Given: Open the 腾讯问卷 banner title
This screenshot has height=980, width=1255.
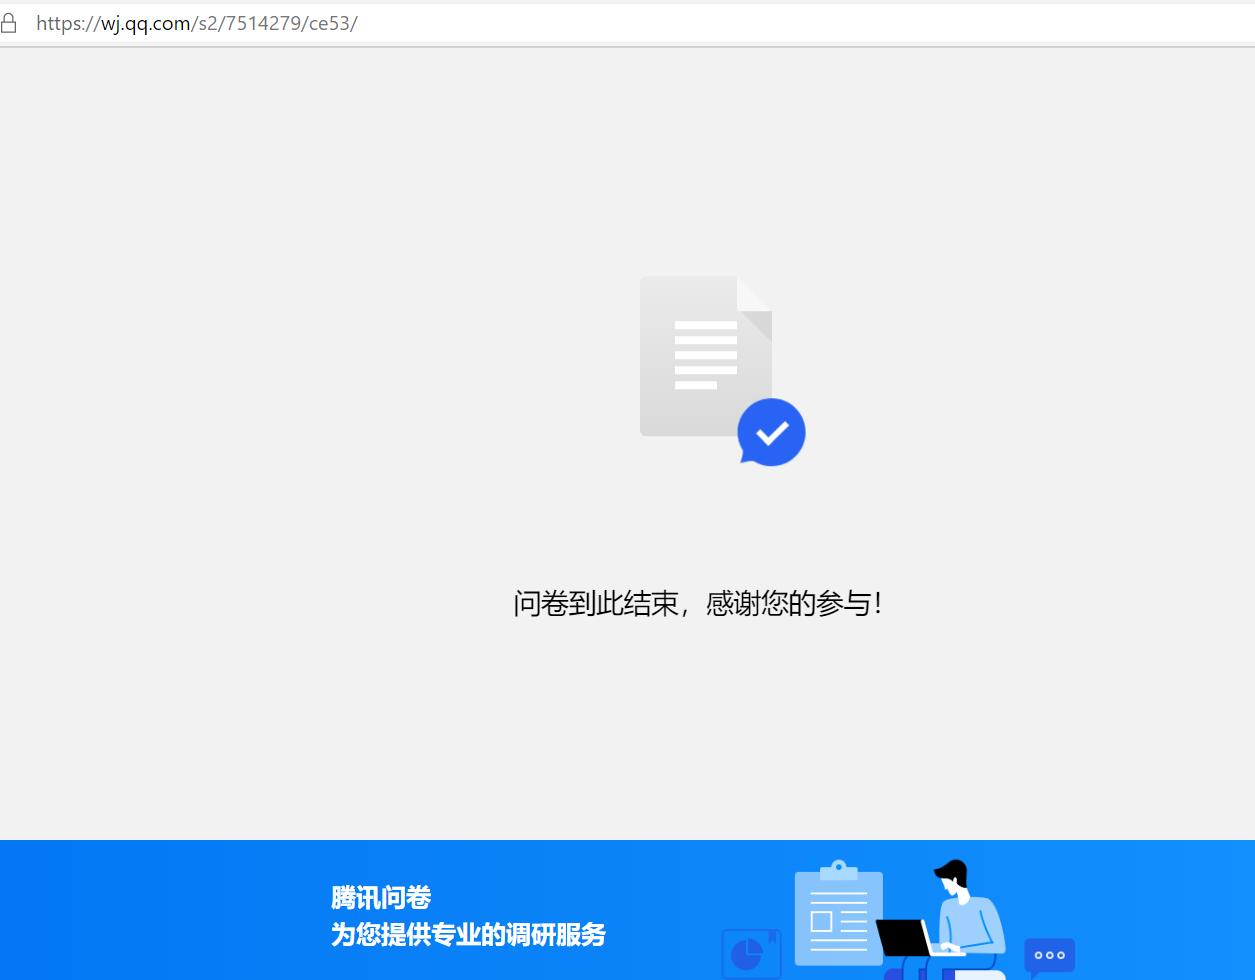Looking at the screenshot, I should coord(381,897).
